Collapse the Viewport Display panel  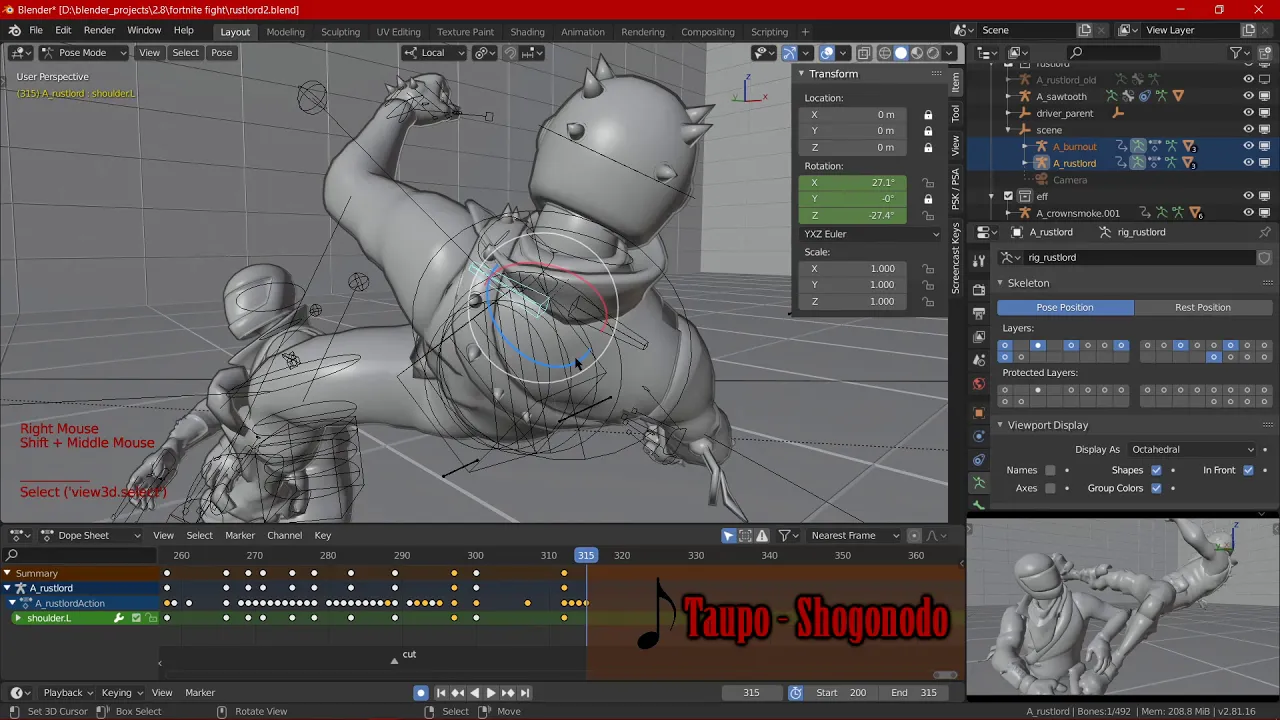pyautogui.click(x=1000, y=425)
